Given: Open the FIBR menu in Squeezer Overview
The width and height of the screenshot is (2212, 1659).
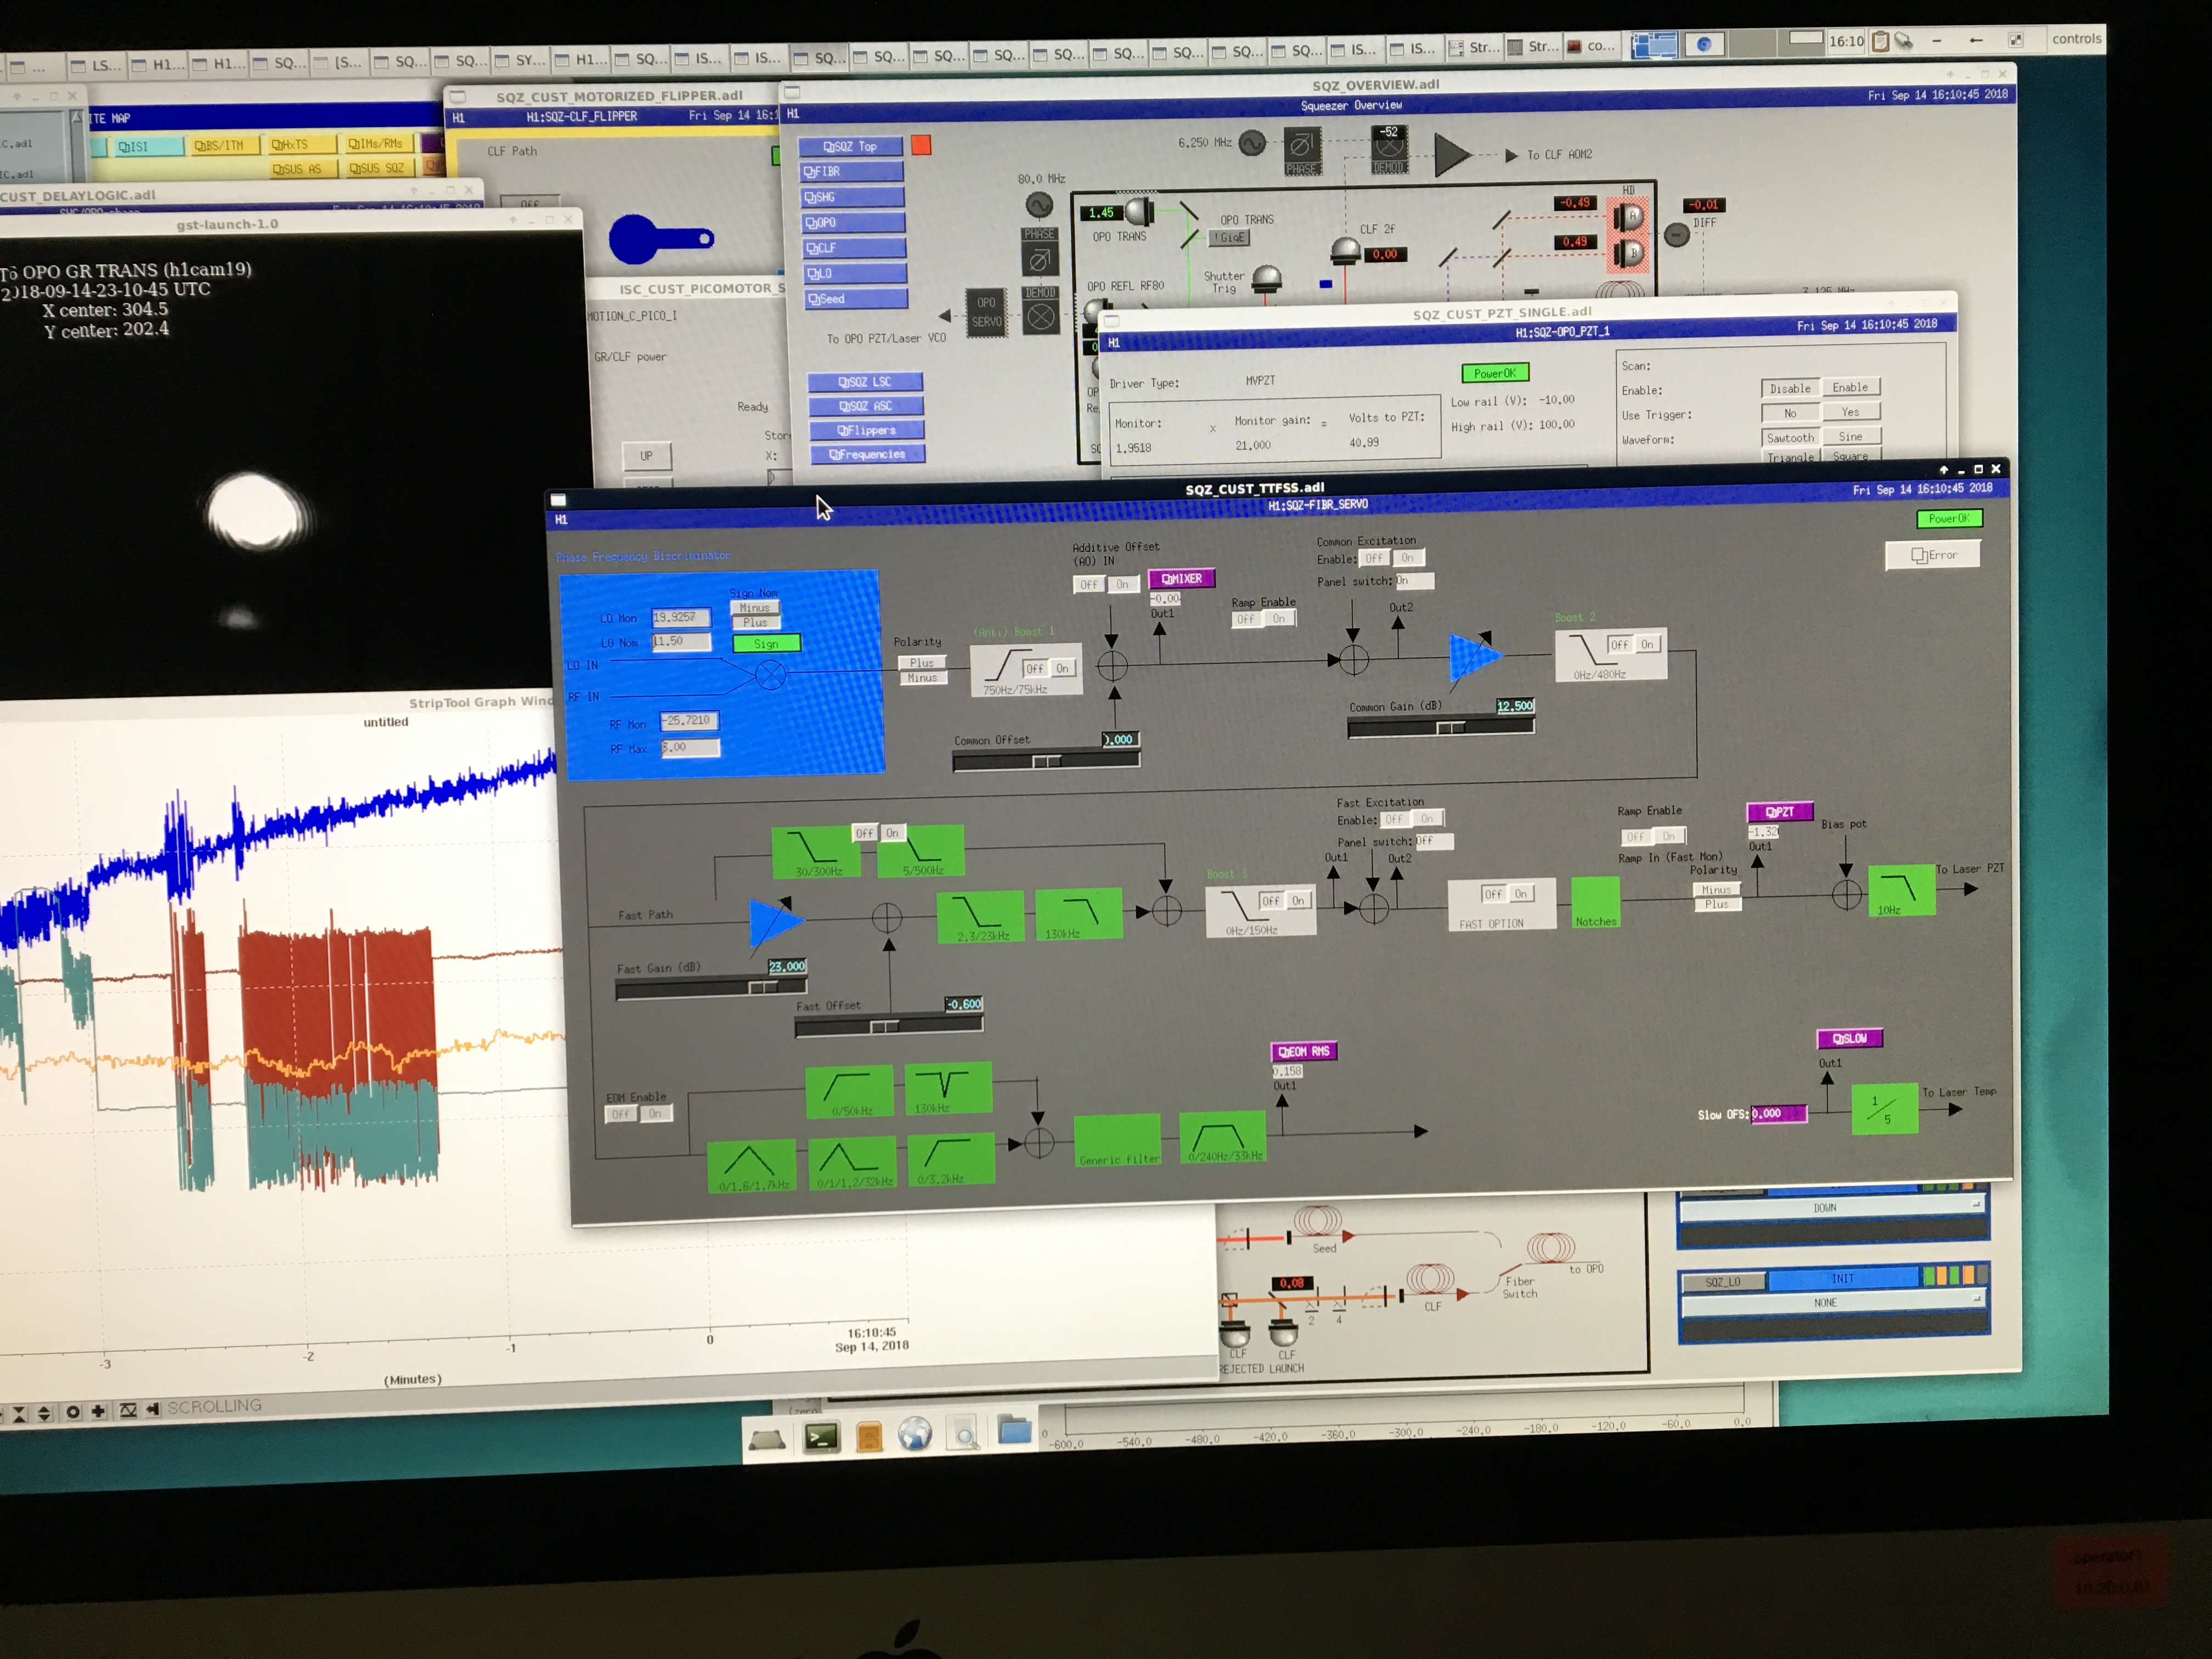Looking at the screenshot, I should (x=851, y=172).
